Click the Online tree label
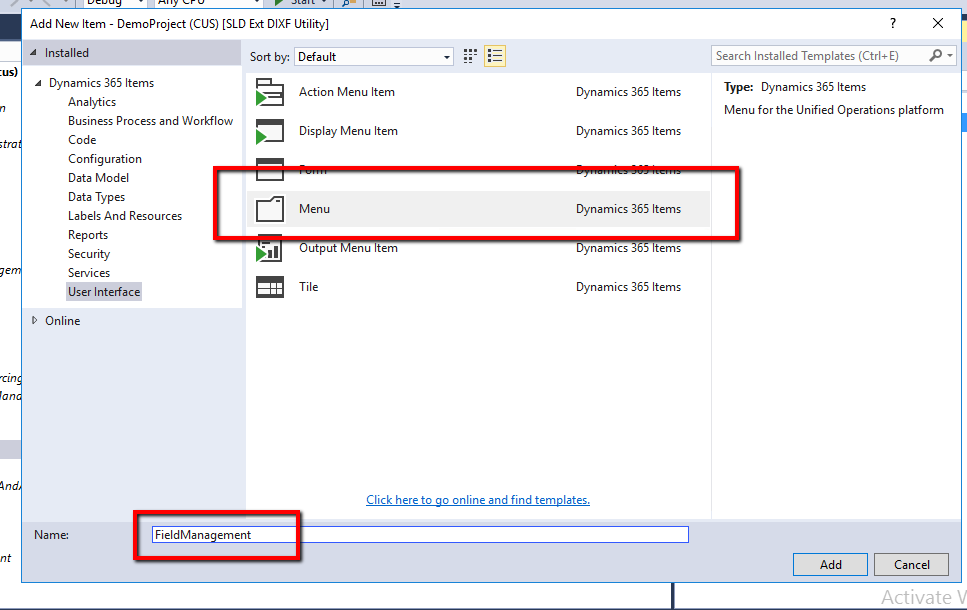 pos(62,321)
